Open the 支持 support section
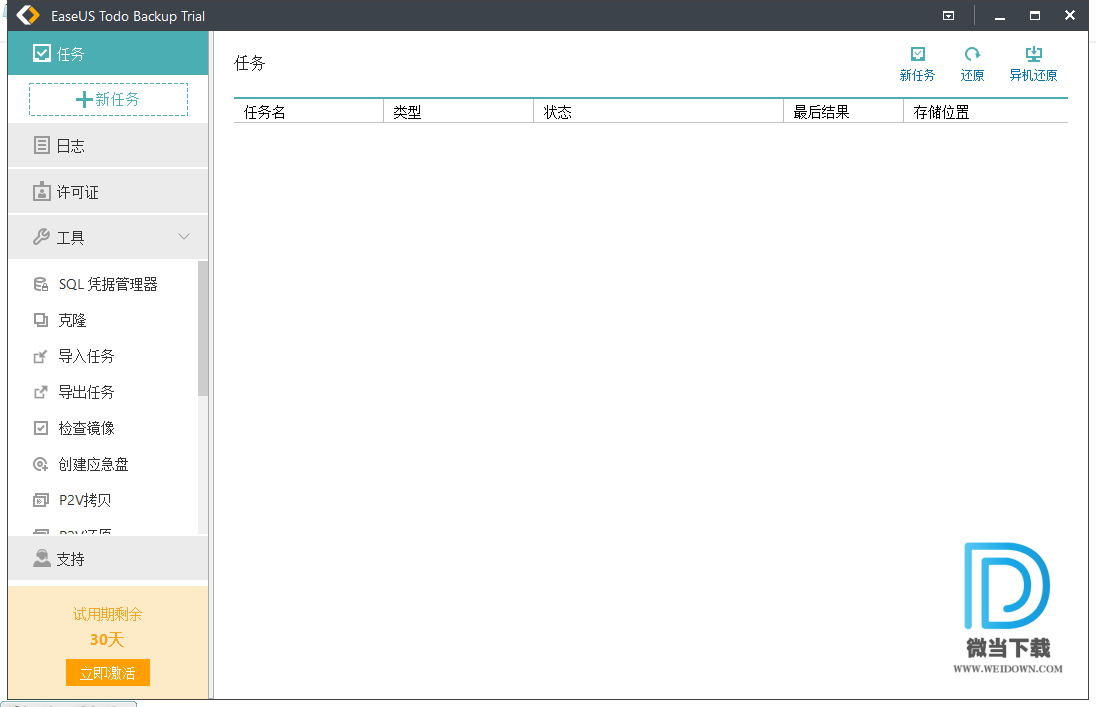Viewport: 1096px width, 707px height. [x=108, y=559]
